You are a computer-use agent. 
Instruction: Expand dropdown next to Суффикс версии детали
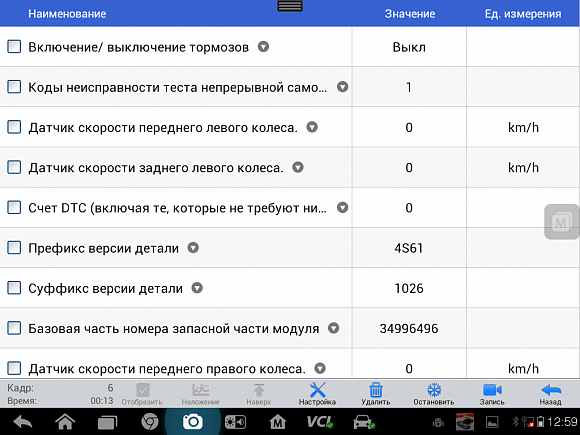click(x=197, y=288)
